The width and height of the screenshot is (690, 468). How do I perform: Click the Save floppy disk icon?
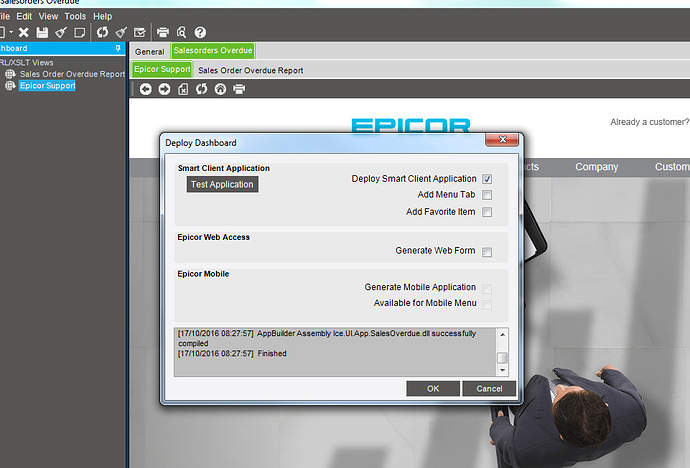pyautogui.click(x=42, y=32)
